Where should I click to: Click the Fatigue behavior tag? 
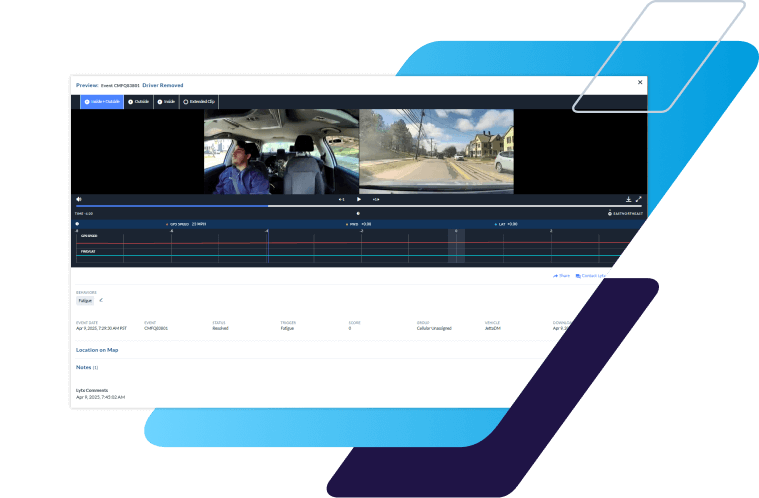pos(85,299)
